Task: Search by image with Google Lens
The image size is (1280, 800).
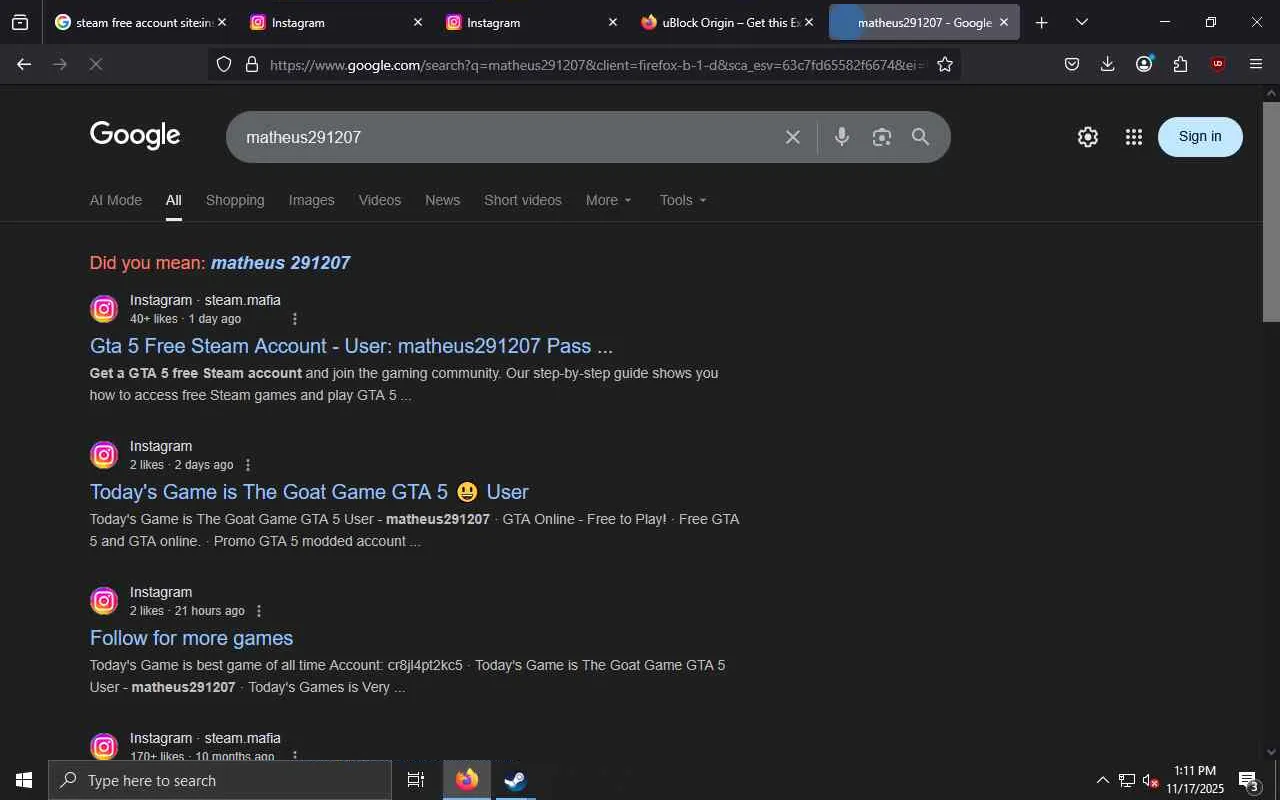Action: point(881,137)
